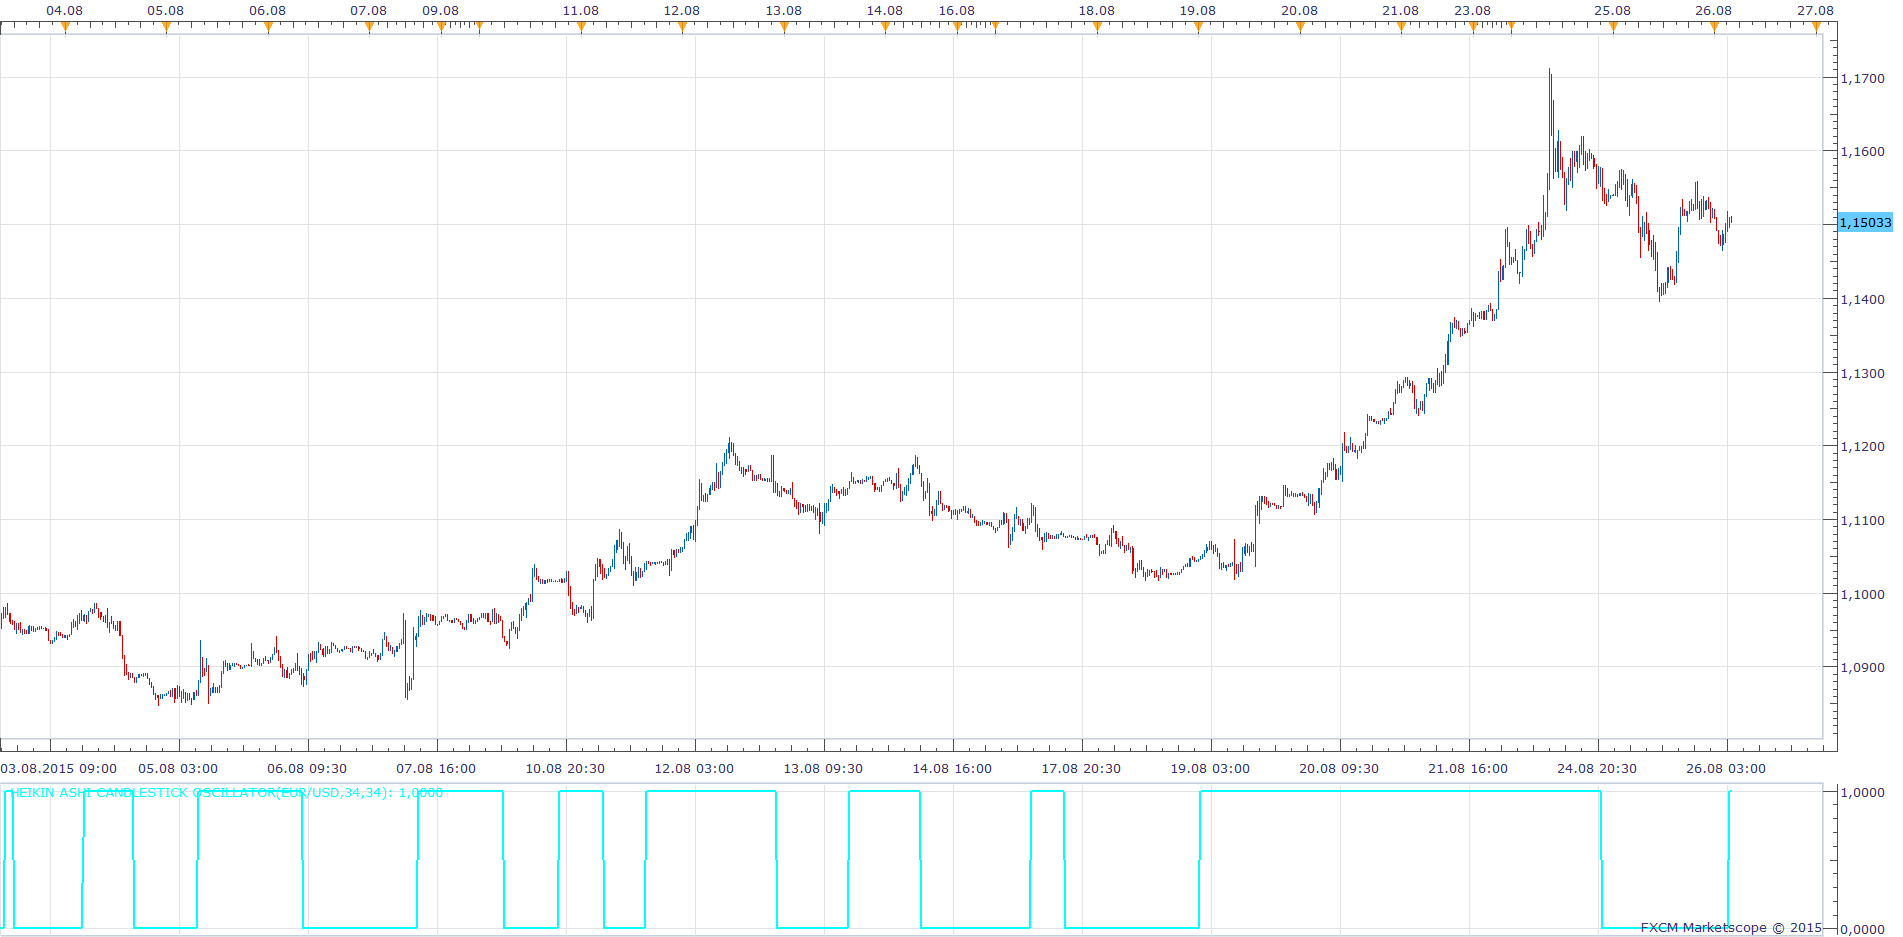Click the orange day marker under 16.08

pyautogui.click(x=957, y=27)
